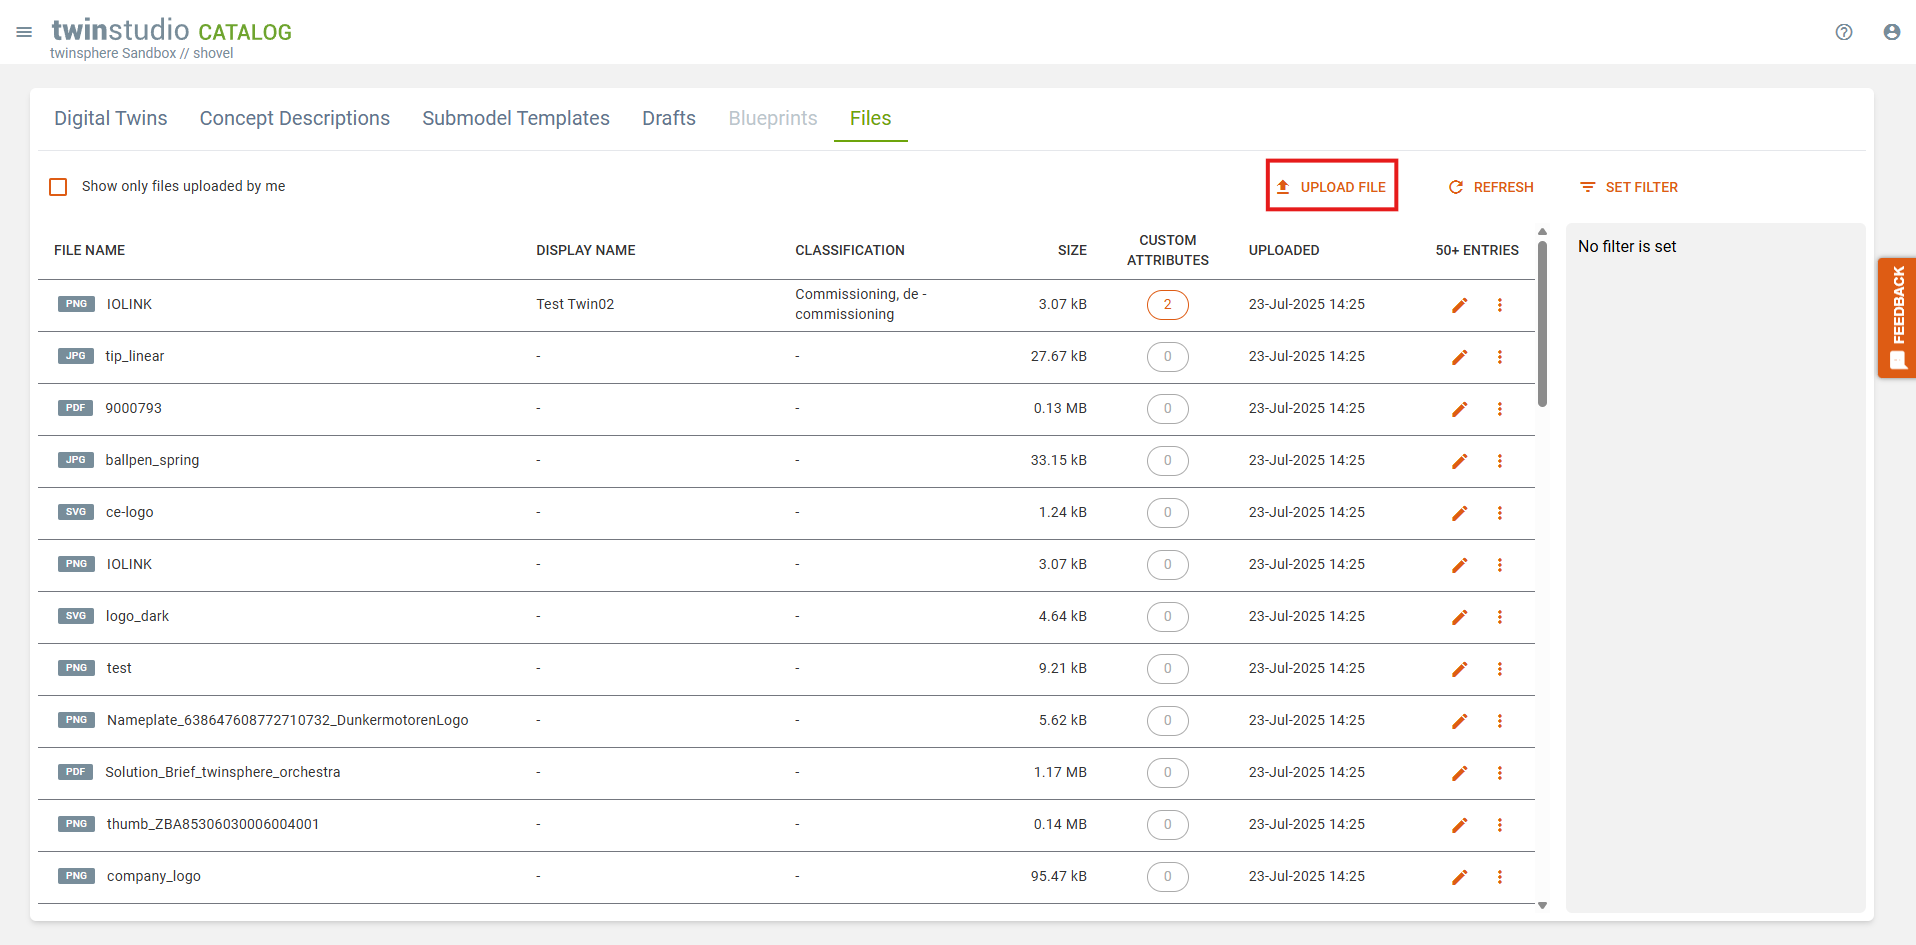Open more options for 9000793 file
Screen dimensions: 1916x945
click(1499, 409)
